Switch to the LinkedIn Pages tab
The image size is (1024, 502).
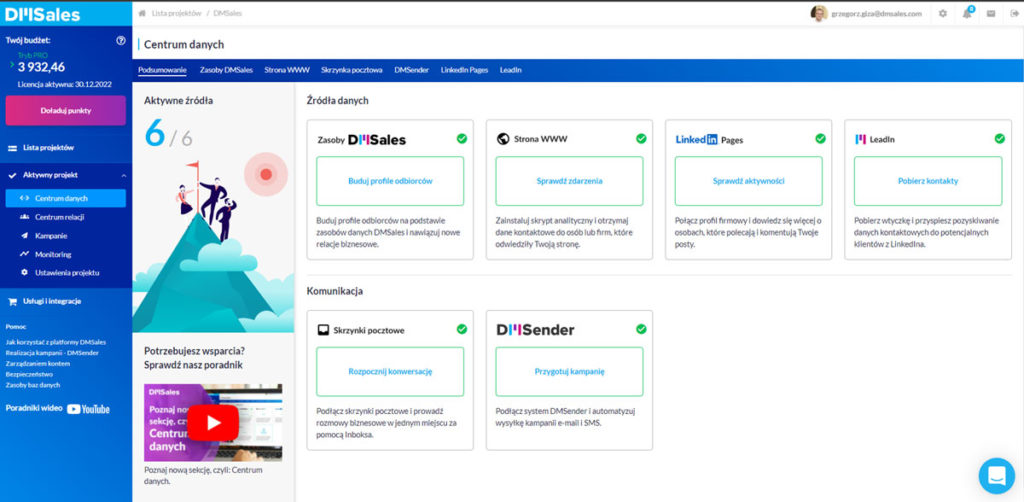click(x=464, y=70)
